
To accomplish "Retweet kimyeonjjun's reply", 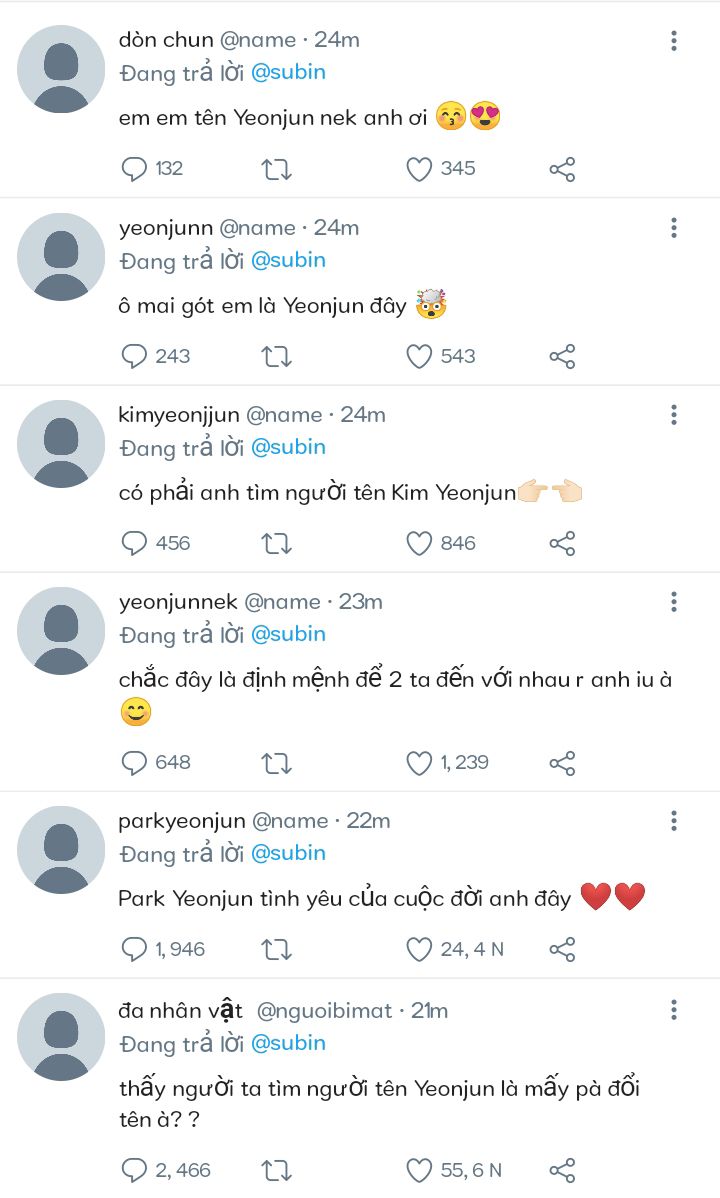I will coord(276,543).
